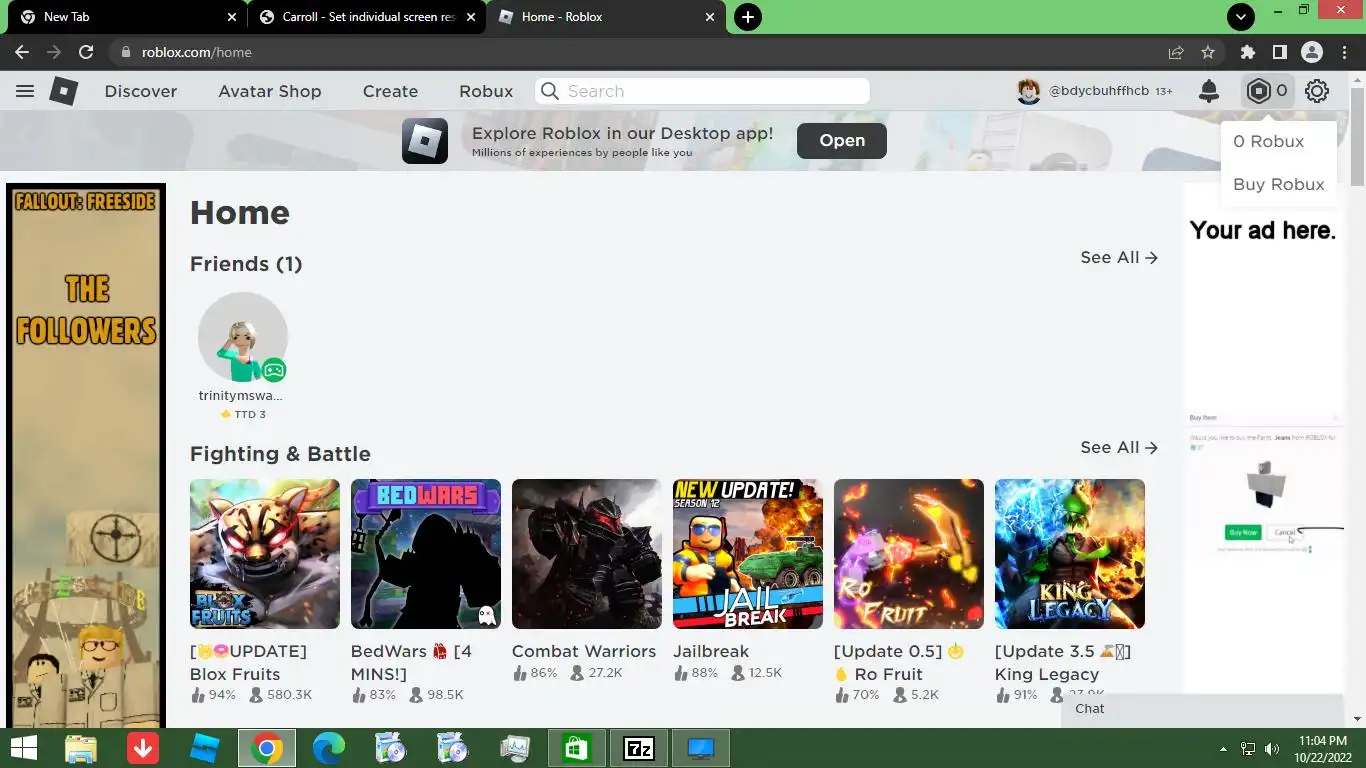1366x768 pixels.
Task: Open the settings gear icon
Action: click(x=1317, y=91)
